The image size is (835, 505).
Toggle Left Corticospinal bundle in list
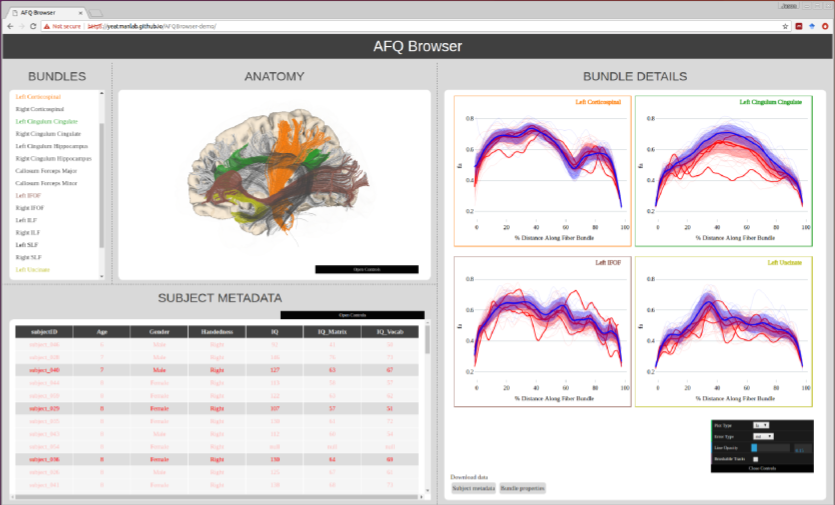tap(37, 97)
